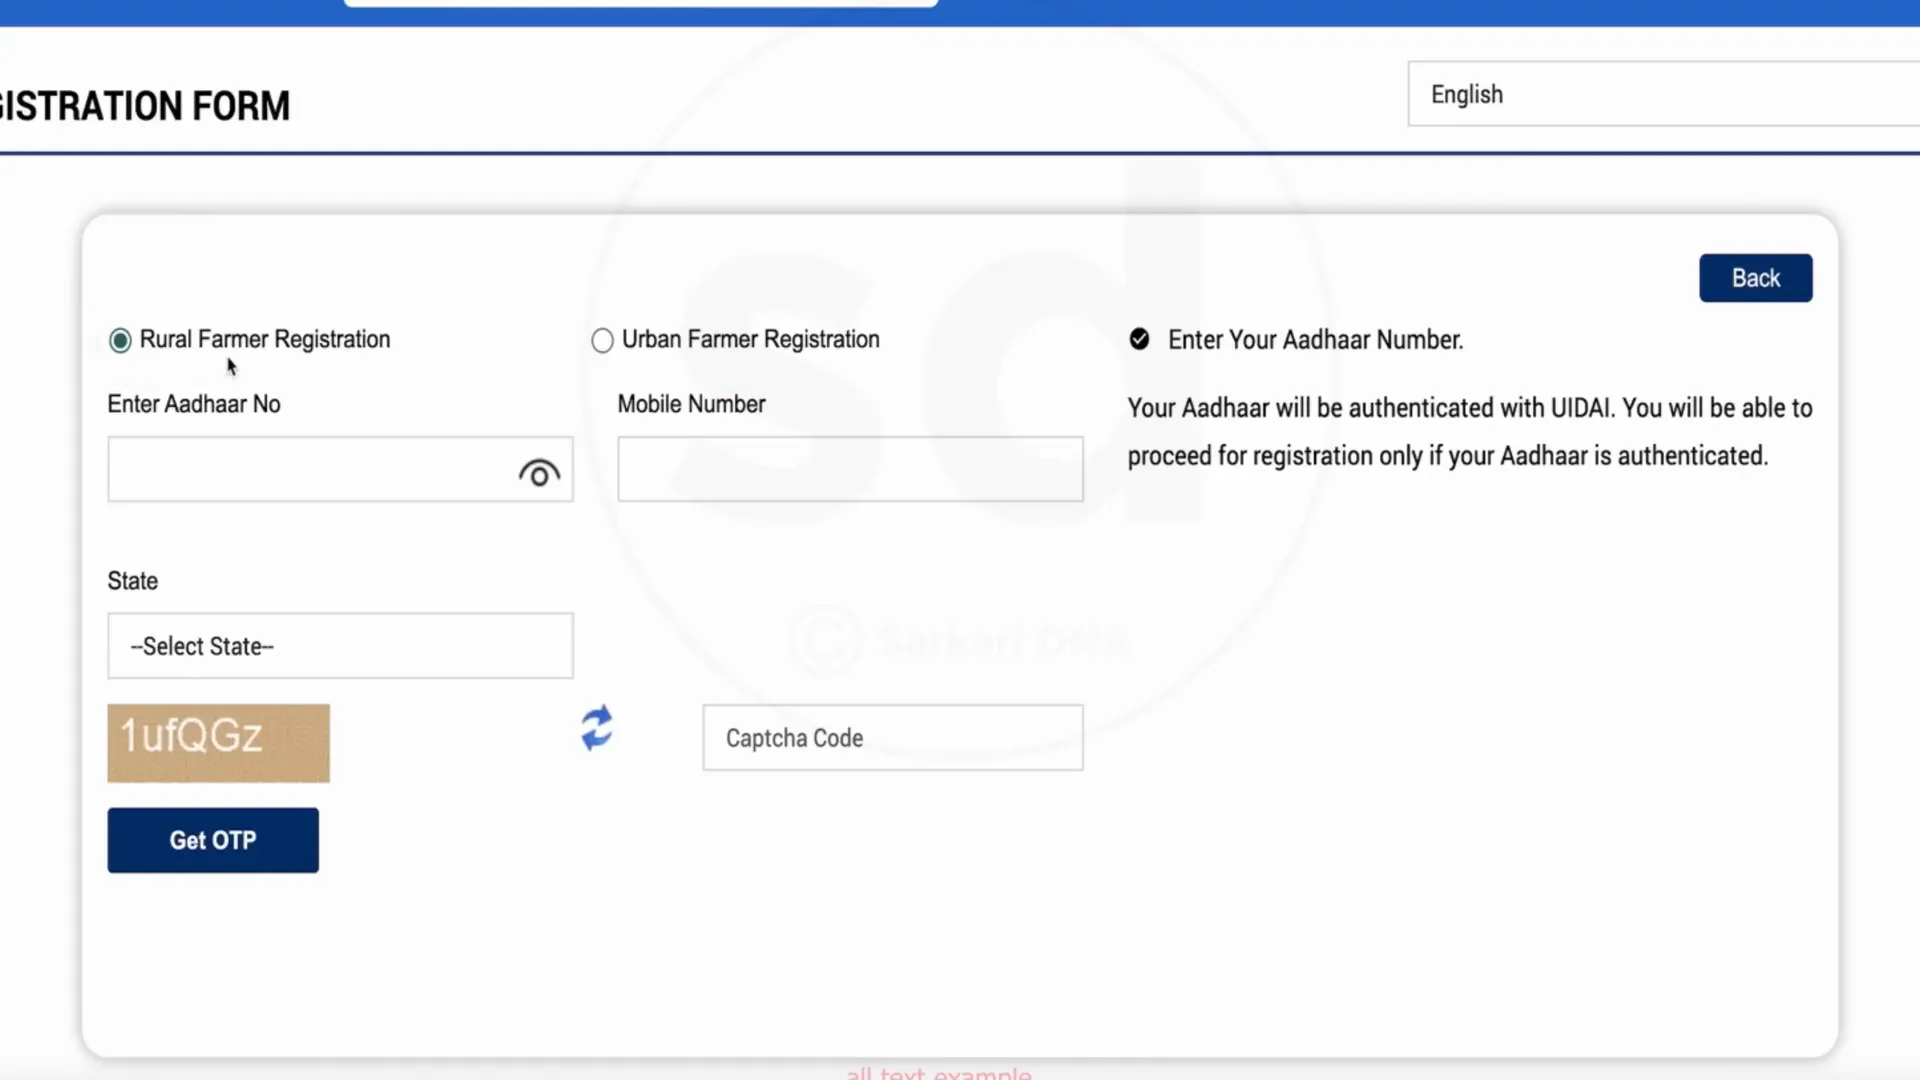This screenshot has width=1920, height=1080.
Task: Click the CAPTCHA refresh icon
Action: tap(596, 729)
